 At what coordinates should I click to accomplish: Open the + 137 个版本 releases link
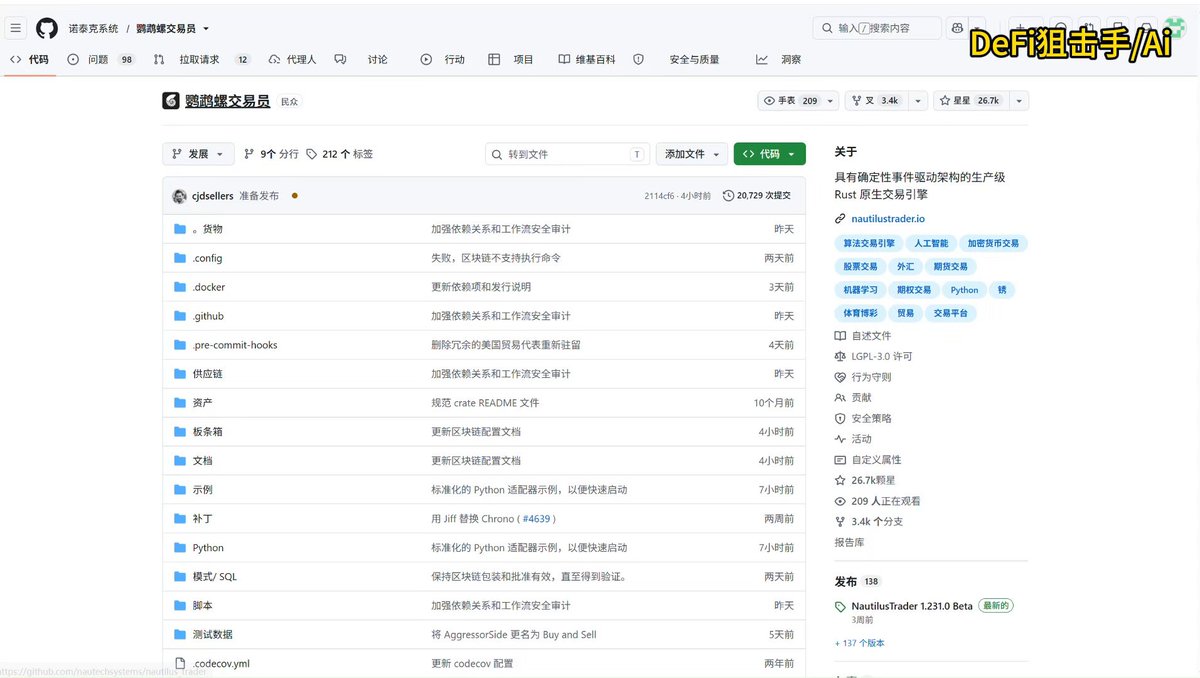click(860, 643)
